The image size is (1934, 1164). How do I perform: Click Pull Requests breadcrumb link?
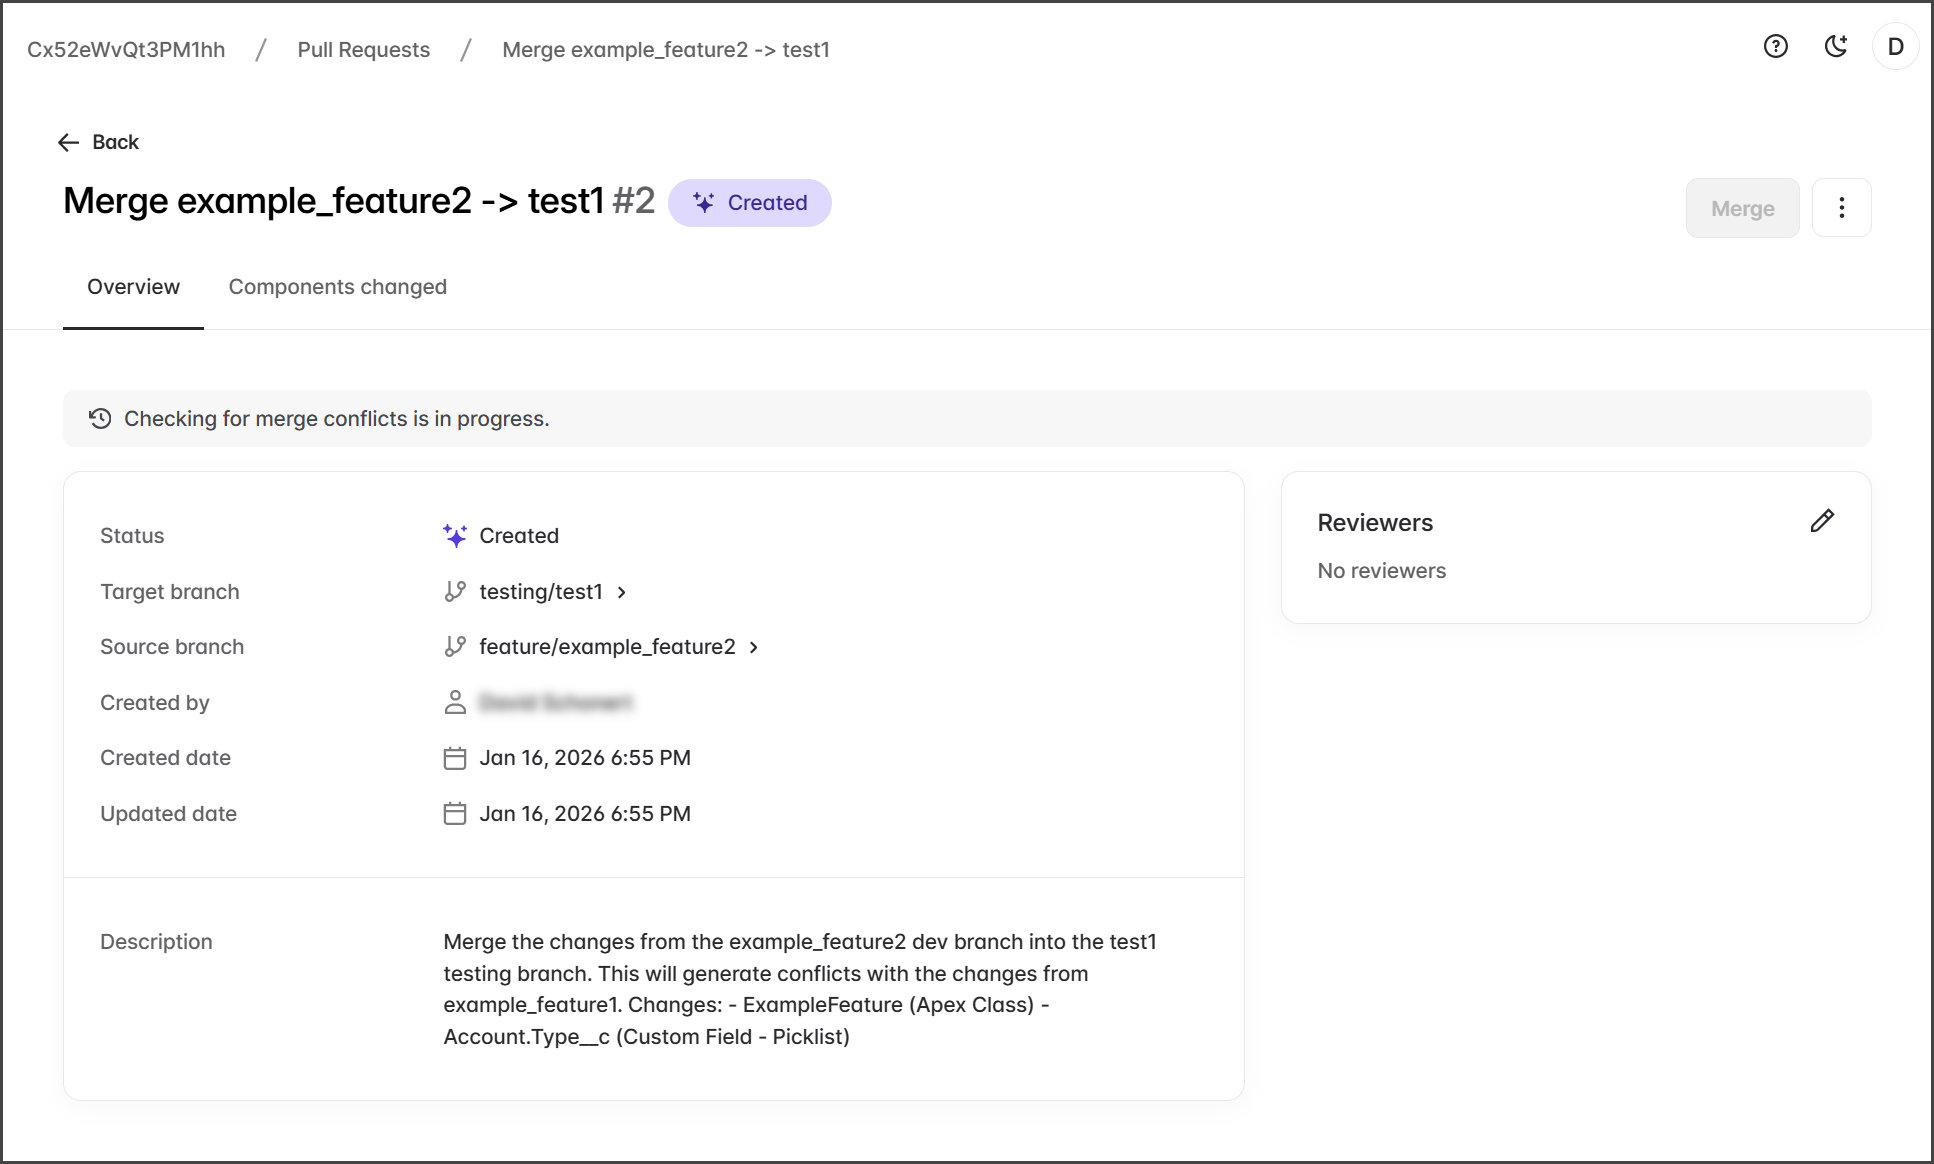tap(363, 50)
